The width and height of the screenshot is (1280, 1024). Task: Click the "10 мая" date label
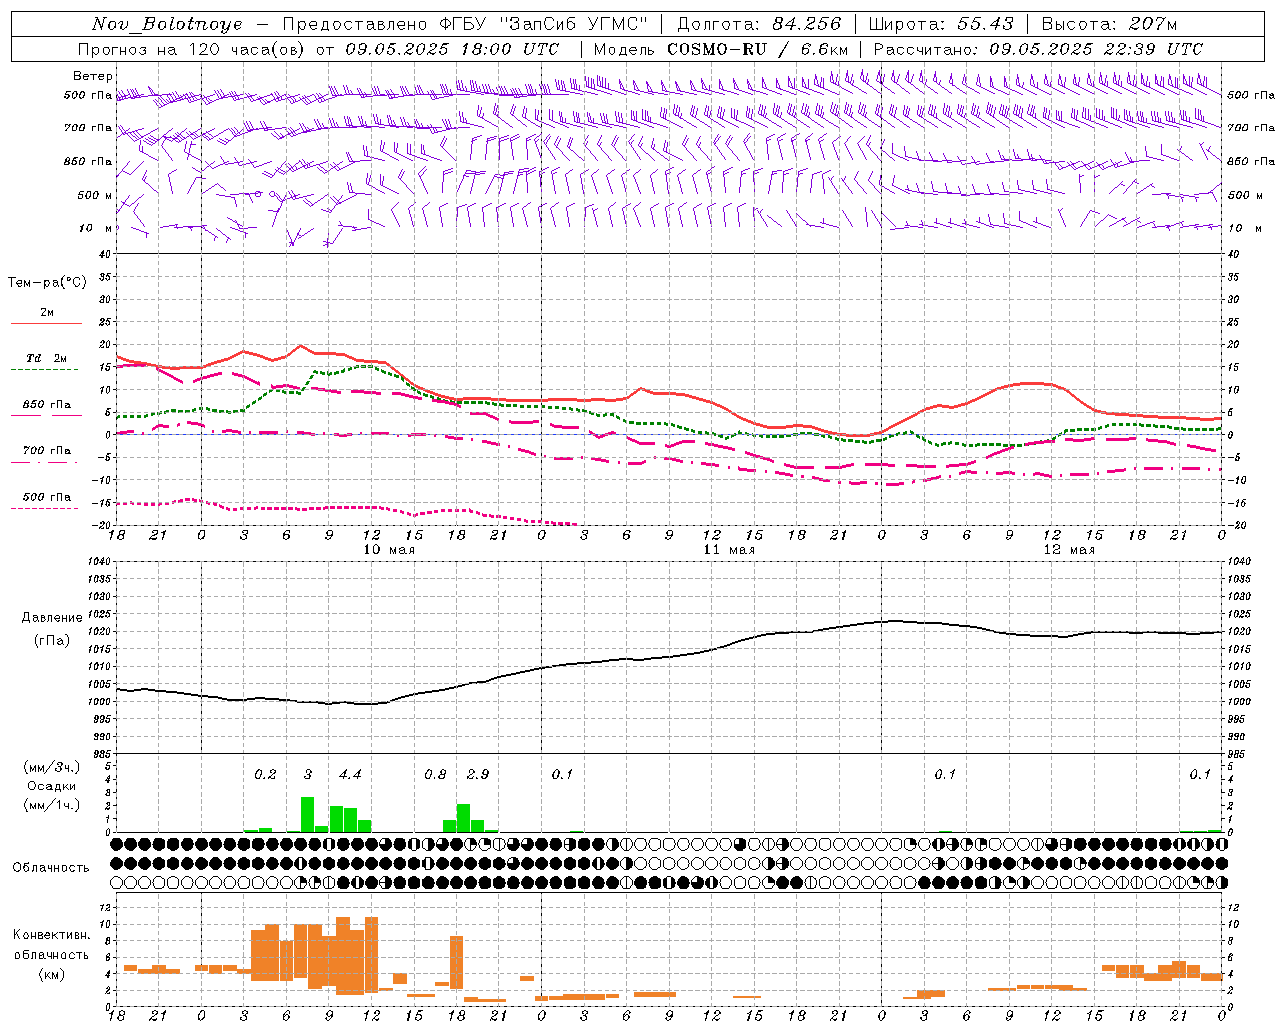coord(388,550)
